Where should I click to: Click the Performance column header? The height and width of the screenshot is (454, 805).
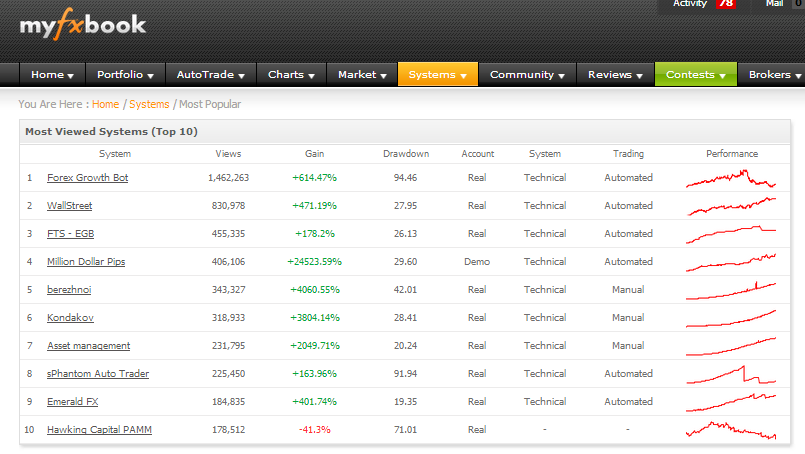732,154
